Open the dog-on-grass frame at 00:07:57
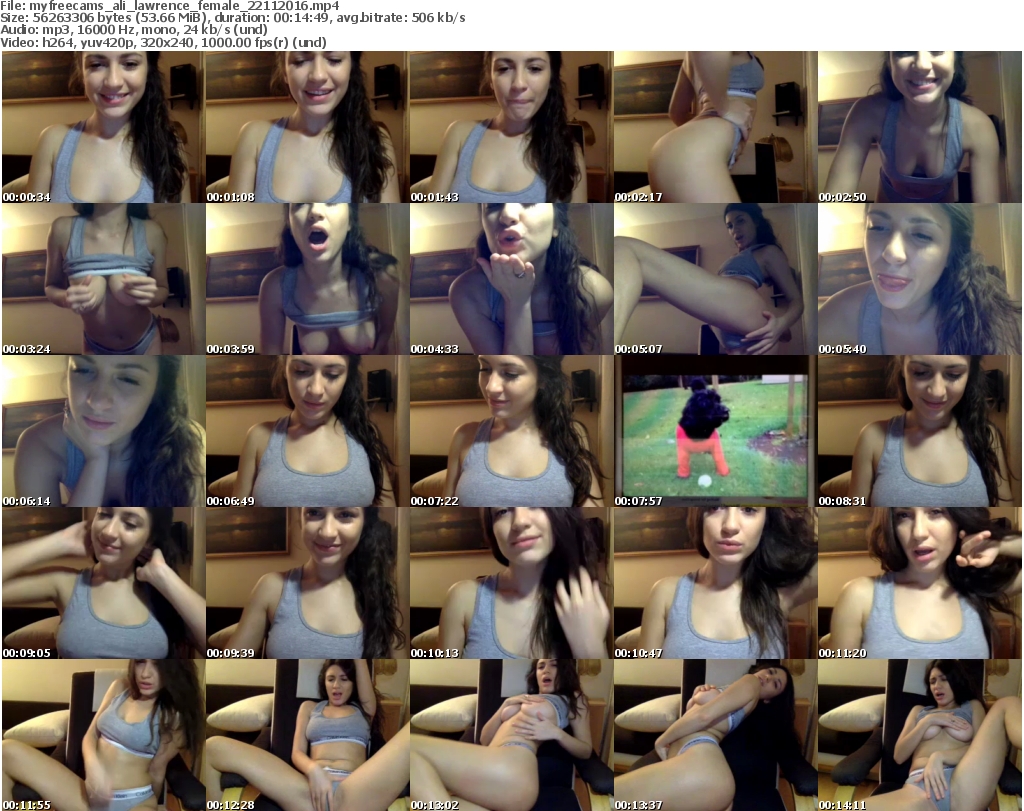 (x=716, y=431)
